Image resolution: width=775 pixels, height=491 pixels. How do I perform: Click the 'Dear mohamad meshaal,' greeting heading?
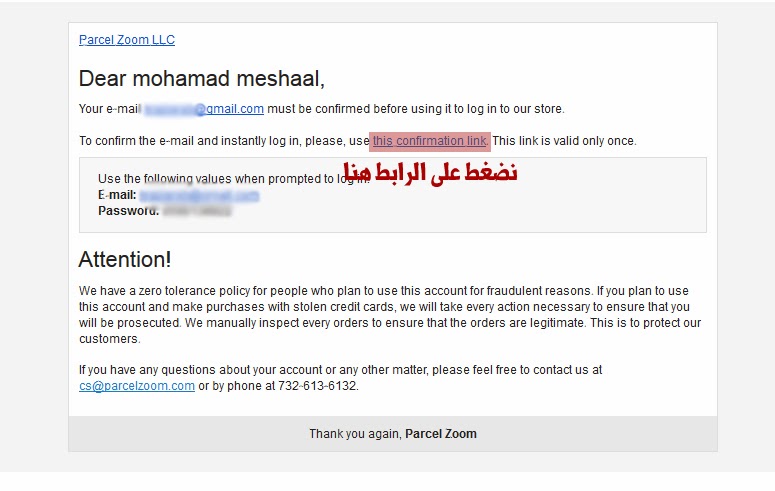click(x=202, y=79)
